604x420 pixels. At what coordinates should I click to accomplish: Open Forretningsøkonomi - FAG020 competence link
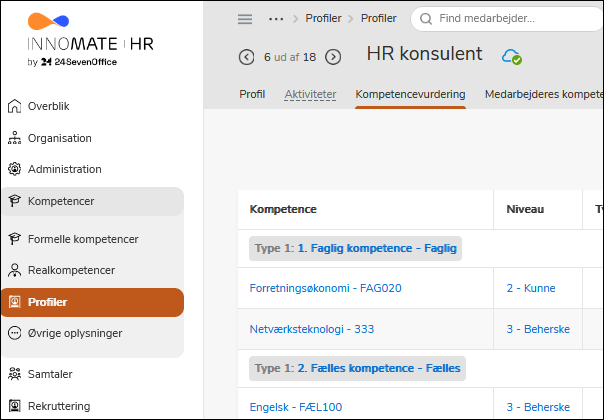click(325, 288)
